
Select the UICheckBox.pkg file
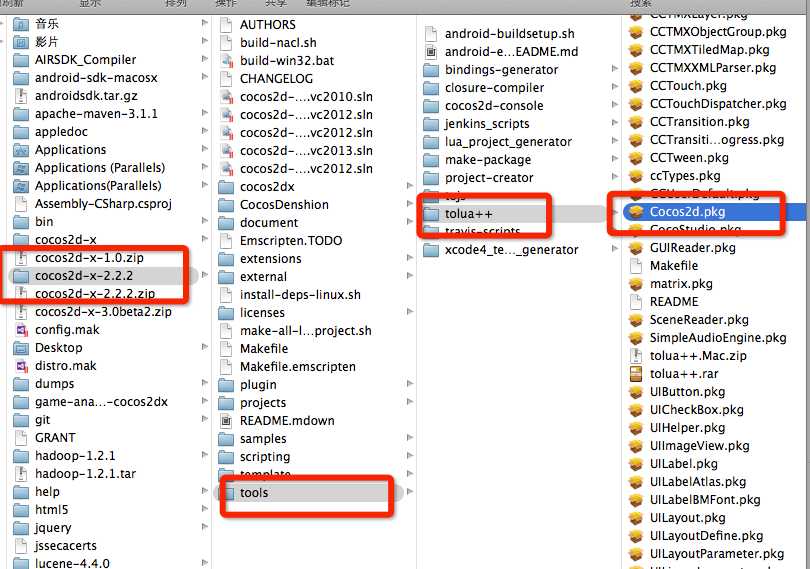[x=697, y=410]
